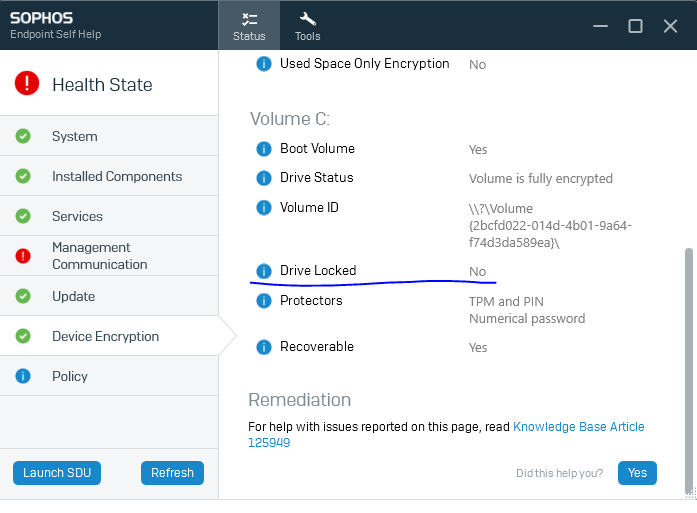Click the Launch SDU button
The height and width of the screenshot is (513, 697).
57,473
